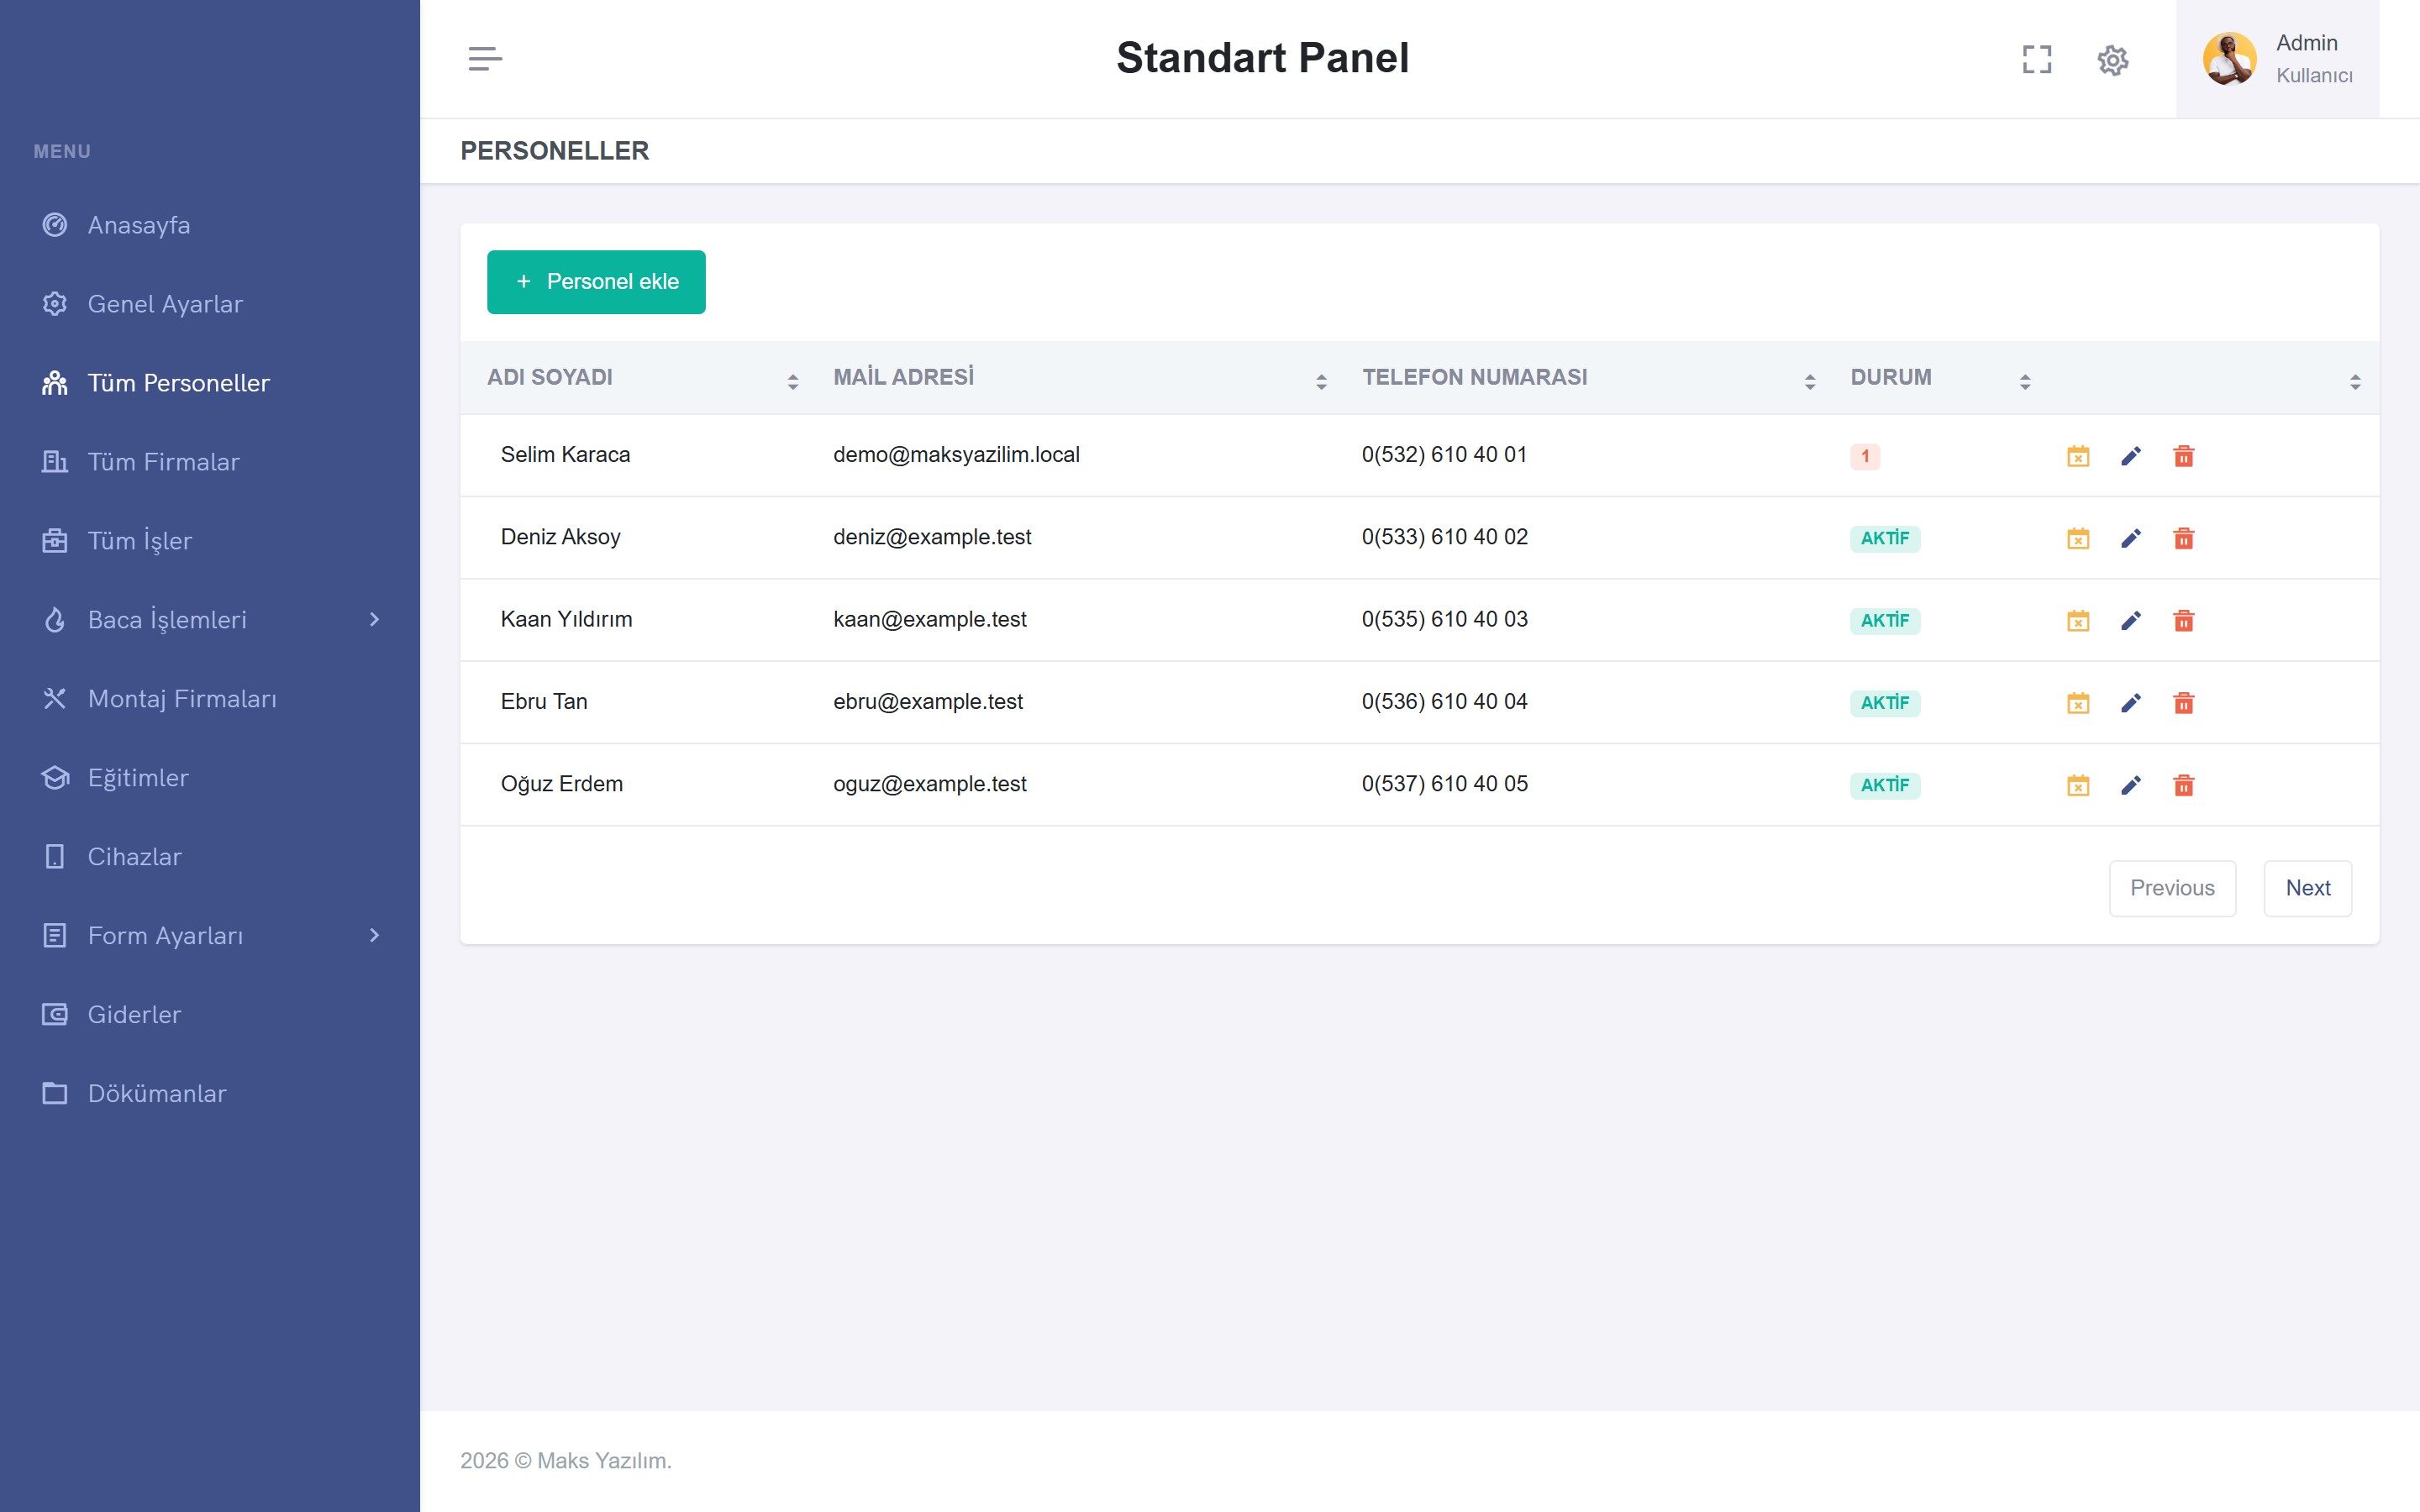Open Tüm Firmalar from sidebar
The width and height of the screenshot is (2420, 1512).
163,462
